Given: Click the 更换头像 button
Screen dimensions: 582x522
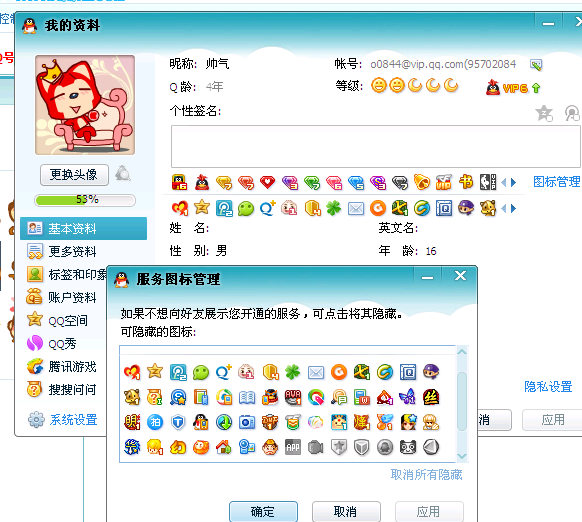Looking at the screenshot, I should point(74,174).
